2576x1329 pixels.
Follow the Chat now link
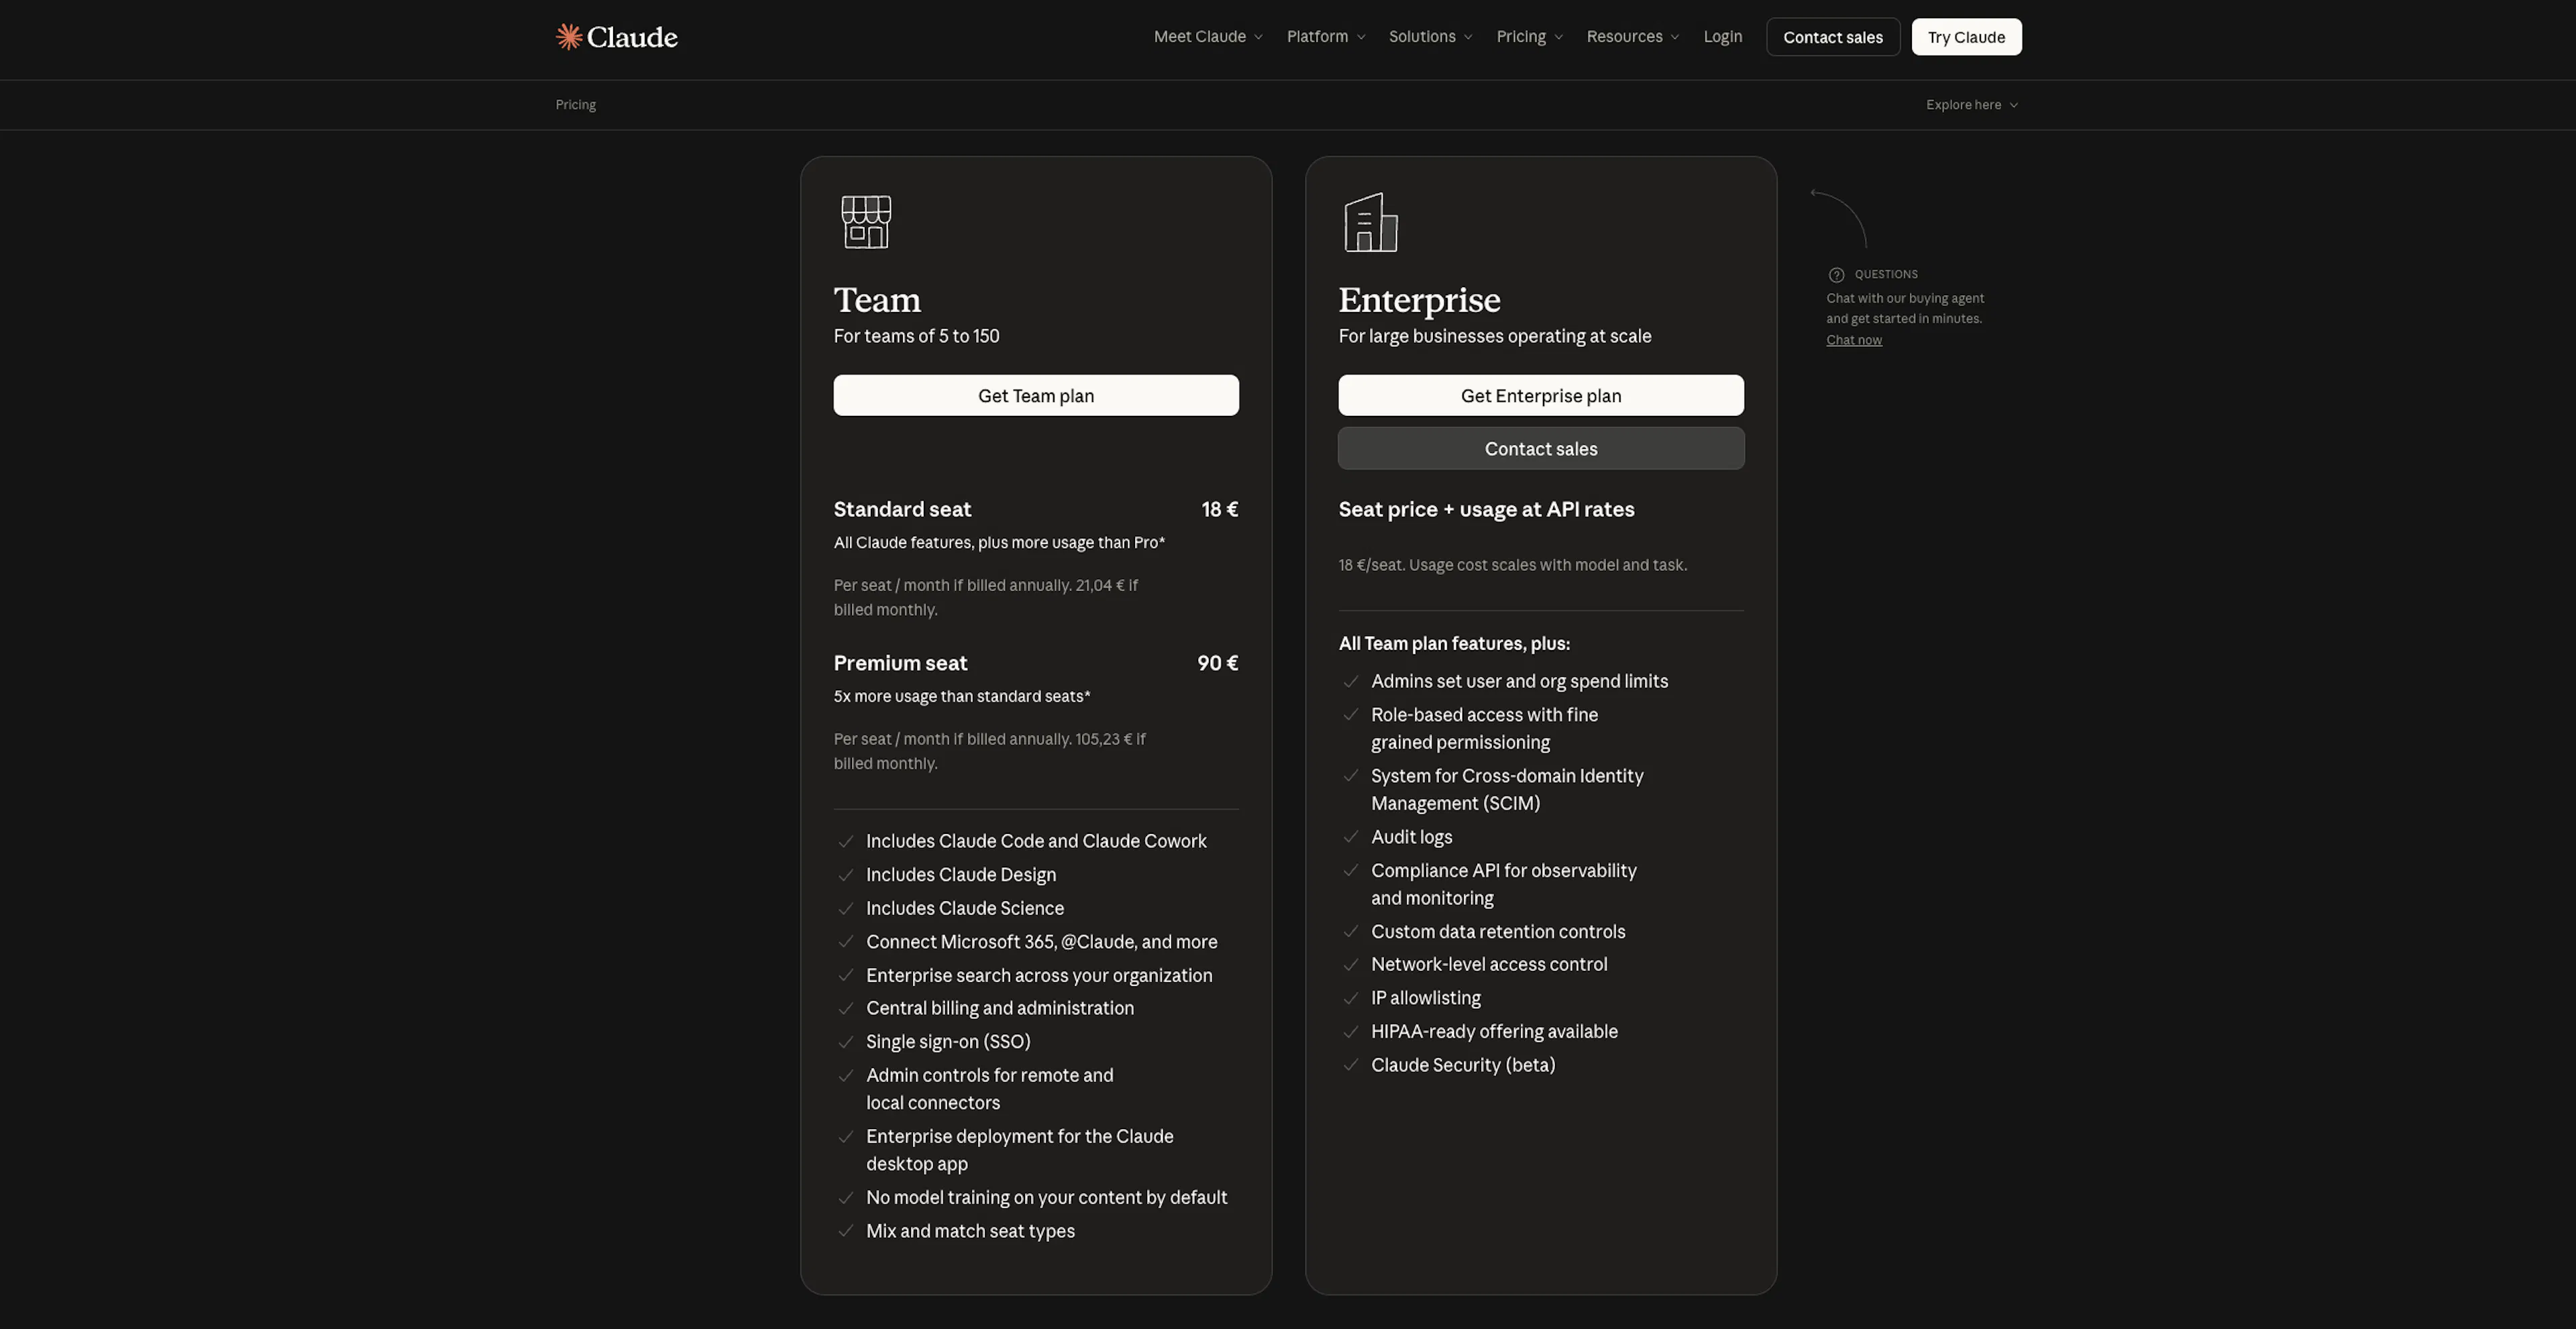click(1854, 340)
